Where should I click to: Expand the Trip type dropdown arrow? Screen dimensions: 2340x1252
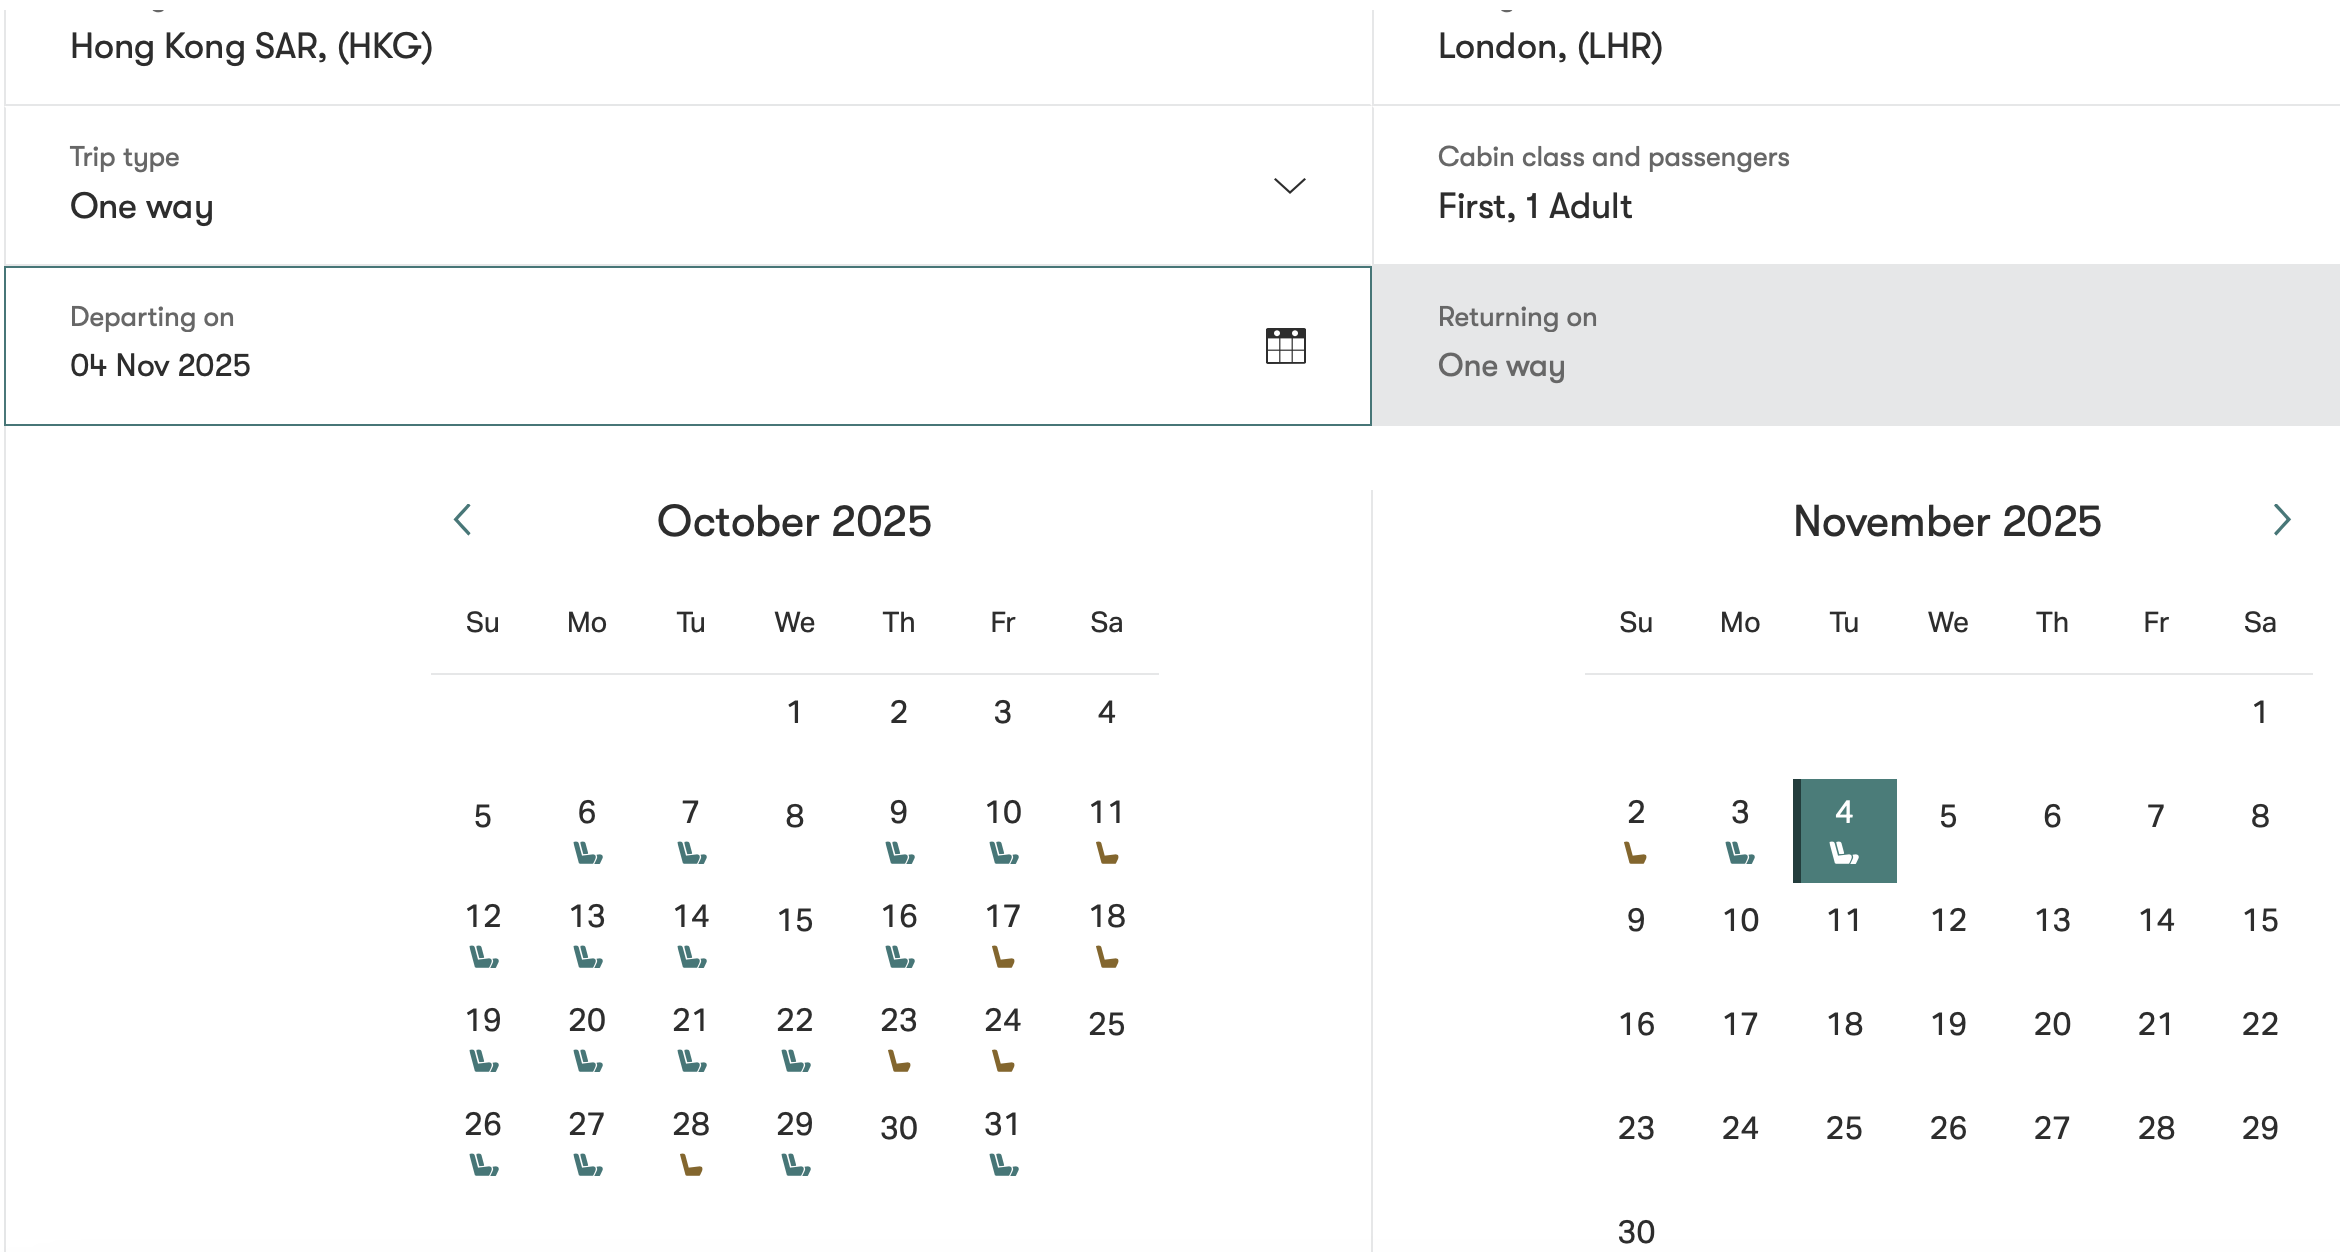(x=1289, y=186)
